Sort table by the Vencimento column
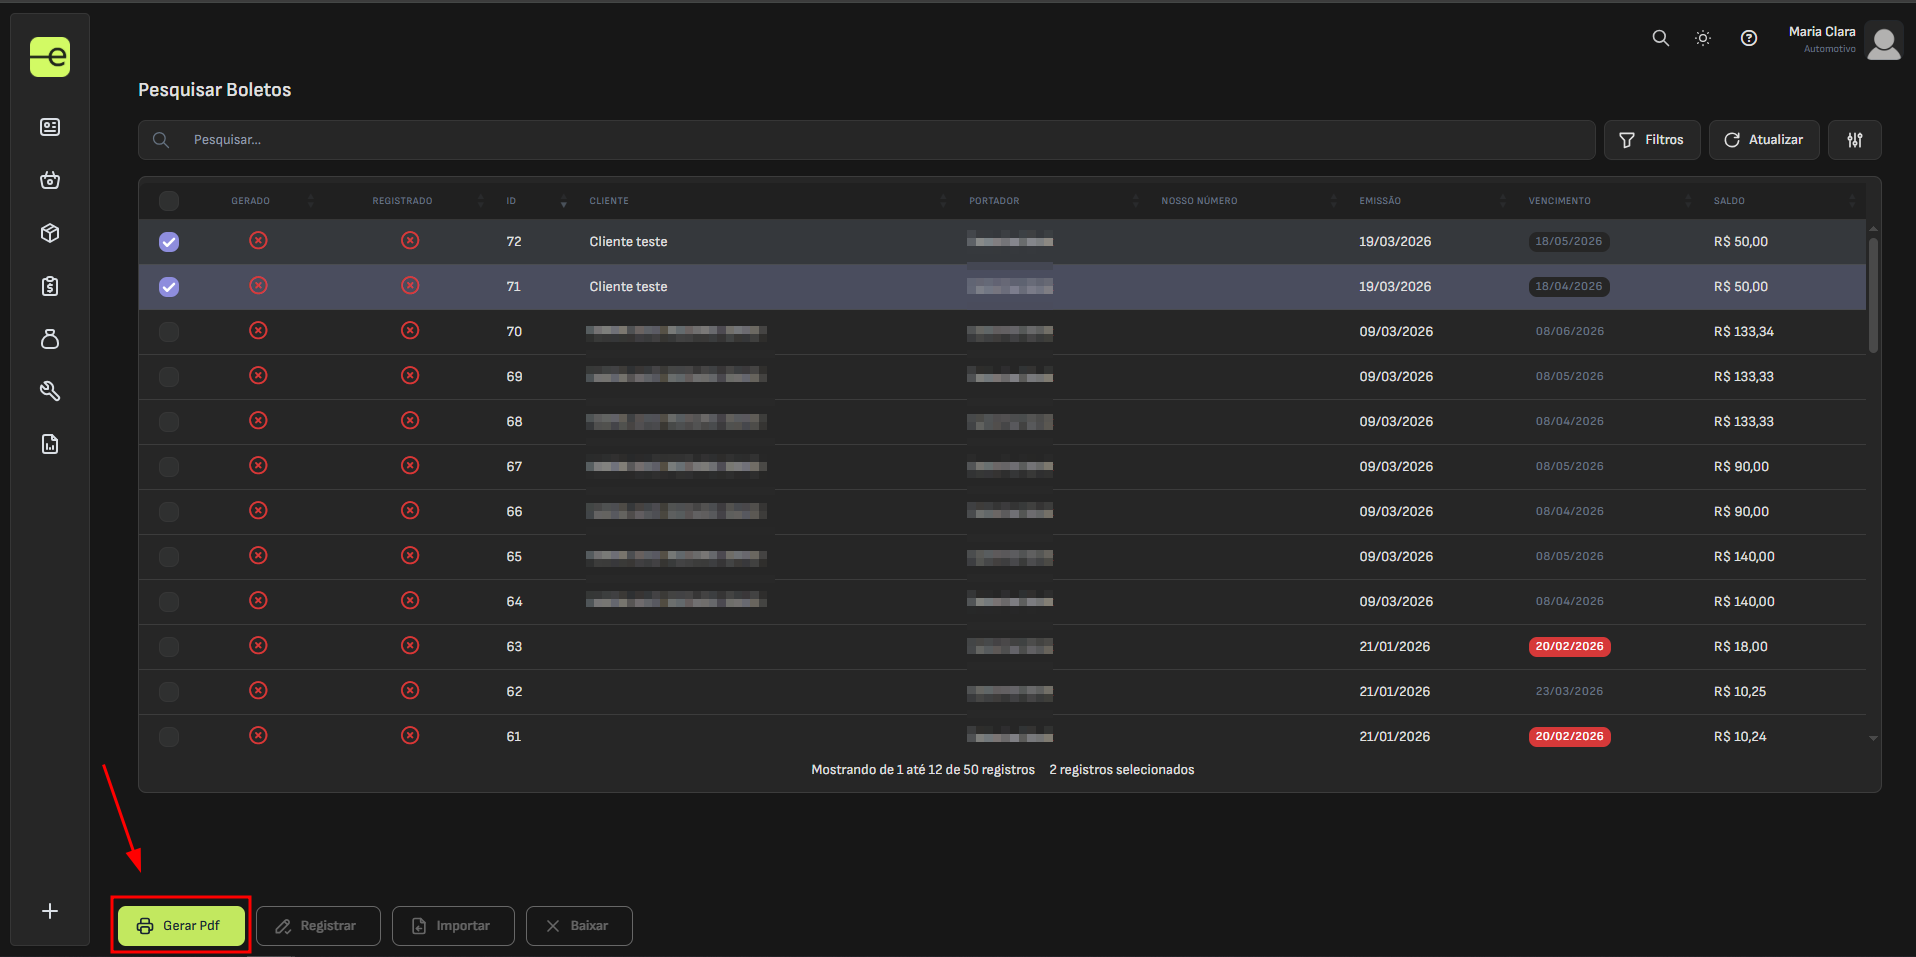Viewport: 1916px width, 957px height. (1559, 201)
